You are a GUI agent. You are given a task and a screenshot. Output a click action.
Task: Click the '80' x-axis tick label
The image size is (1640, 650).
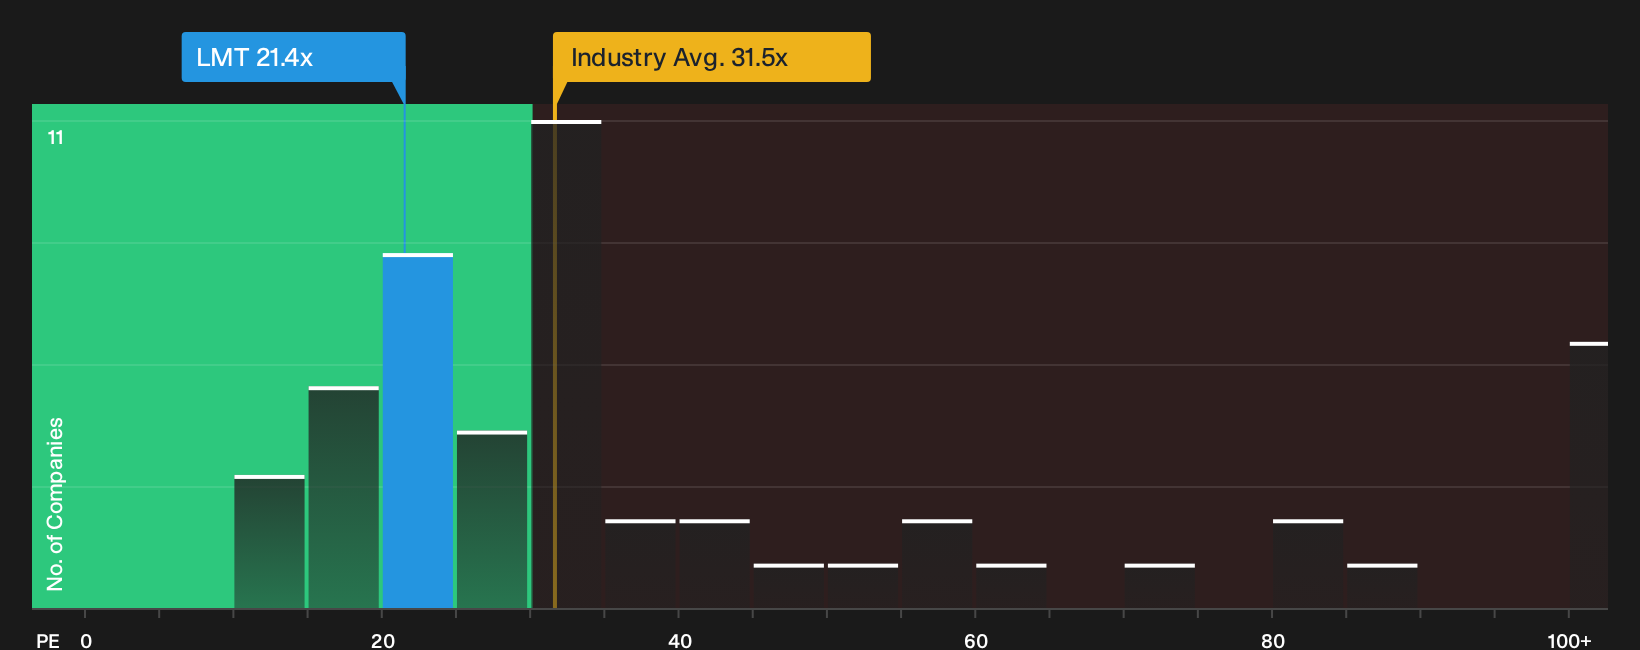1273,641
